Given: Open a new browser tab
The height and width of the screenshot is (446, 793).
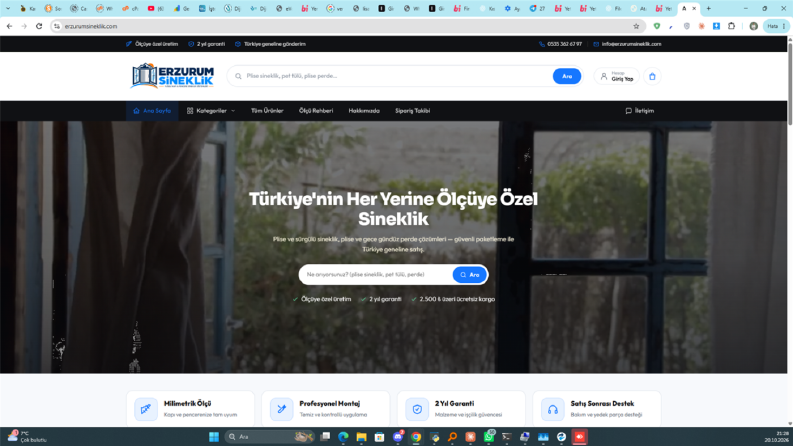Looking at the screenshot, I should pos(709,9).
